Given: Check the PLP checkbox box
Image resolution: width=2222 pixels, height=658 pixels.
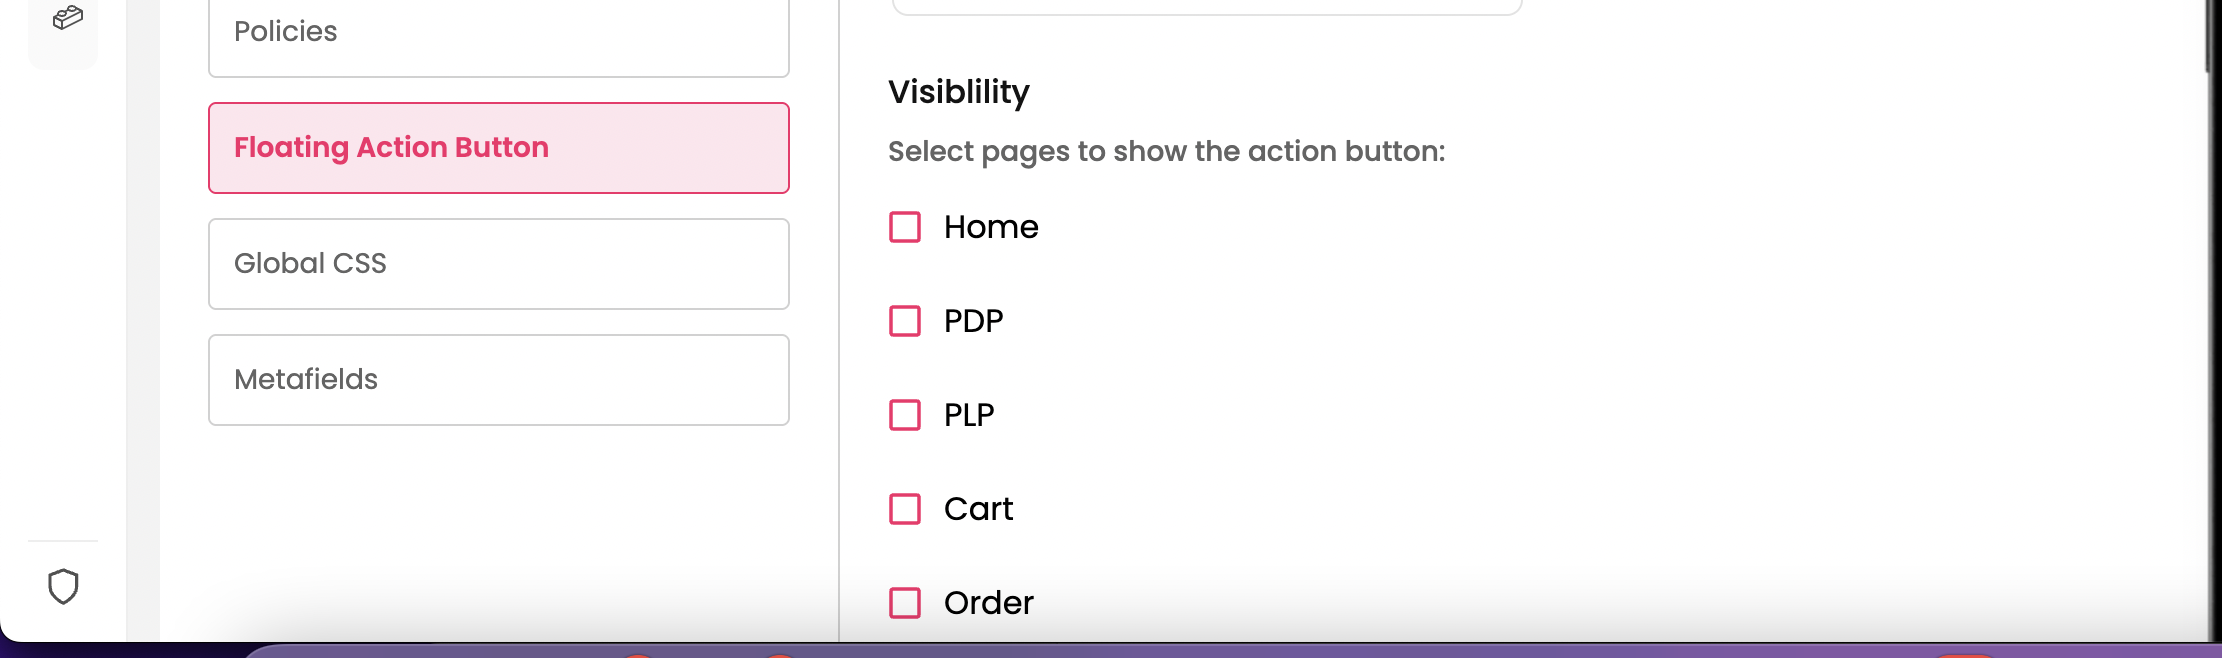Looking at the screenshot, I should (905, 415).
